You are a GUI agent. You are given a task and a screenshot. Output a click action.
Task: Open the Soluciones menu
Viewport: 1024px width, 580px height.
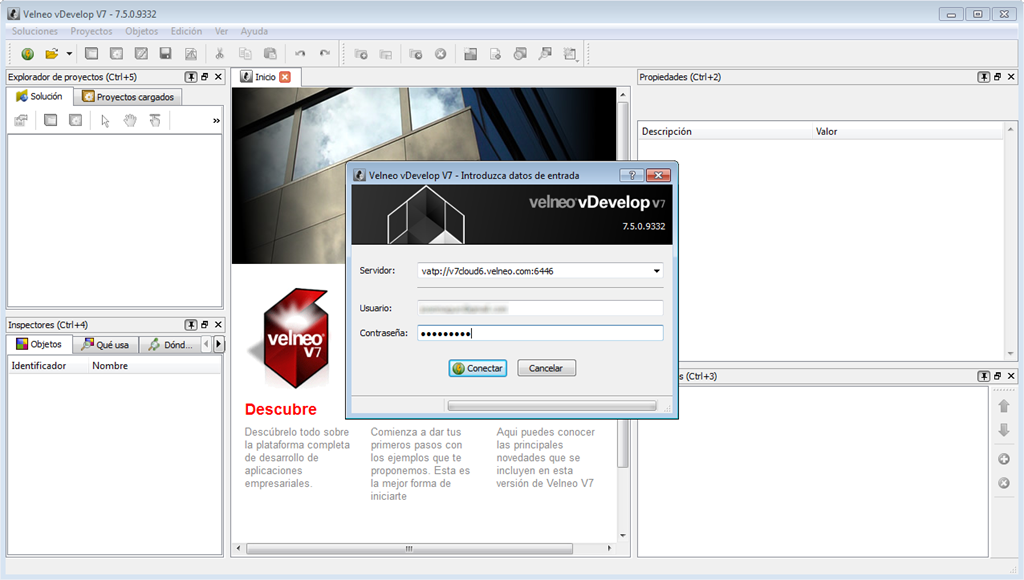35,31
